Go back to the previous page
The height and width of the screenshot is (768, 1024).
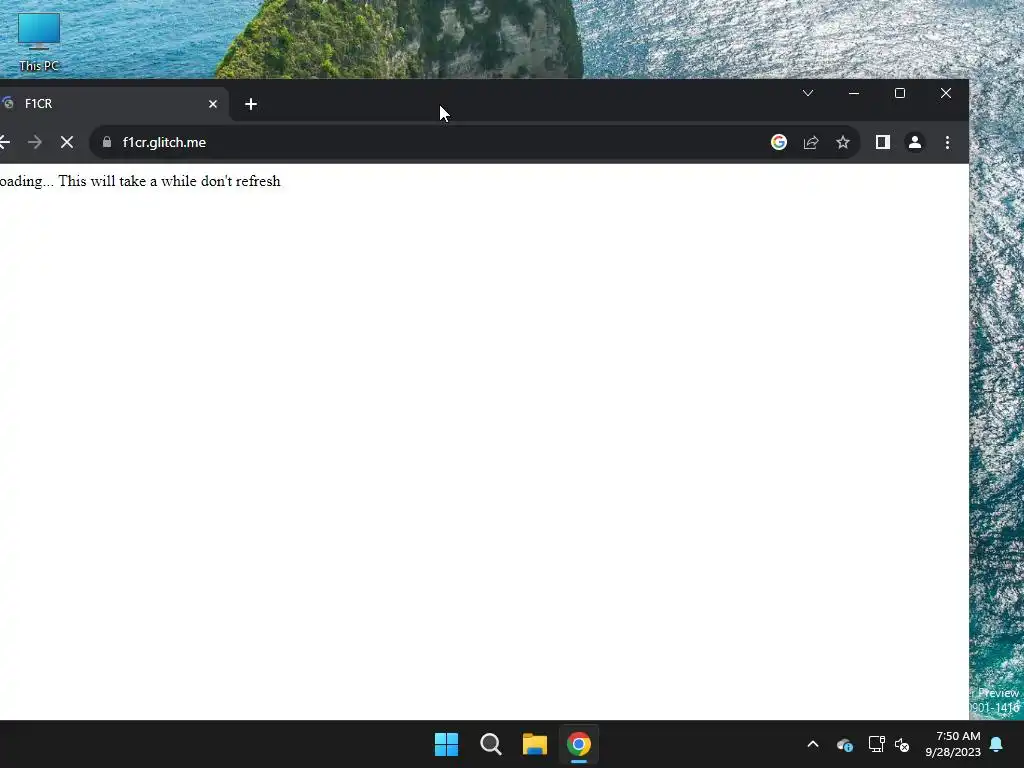(5, 142)
